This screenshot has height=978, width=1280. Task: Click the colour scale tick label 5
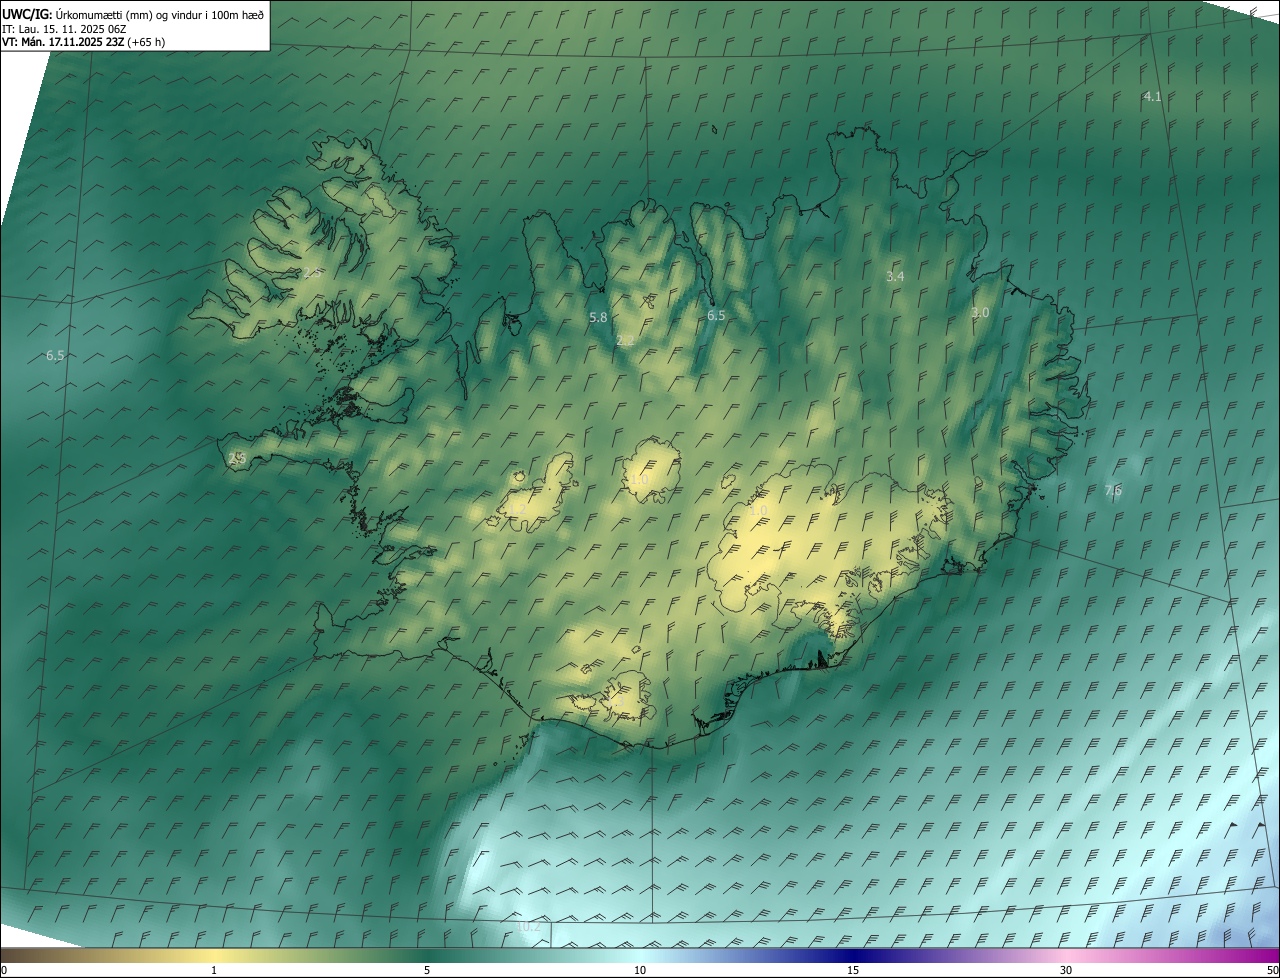(427, 971)
